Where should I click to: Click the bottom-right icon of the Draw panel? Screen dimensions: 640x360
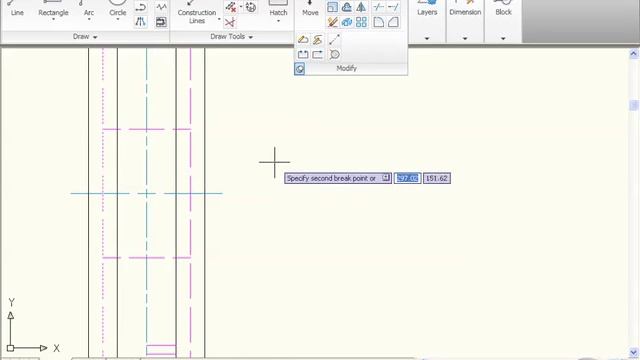[x=162, y=22]
